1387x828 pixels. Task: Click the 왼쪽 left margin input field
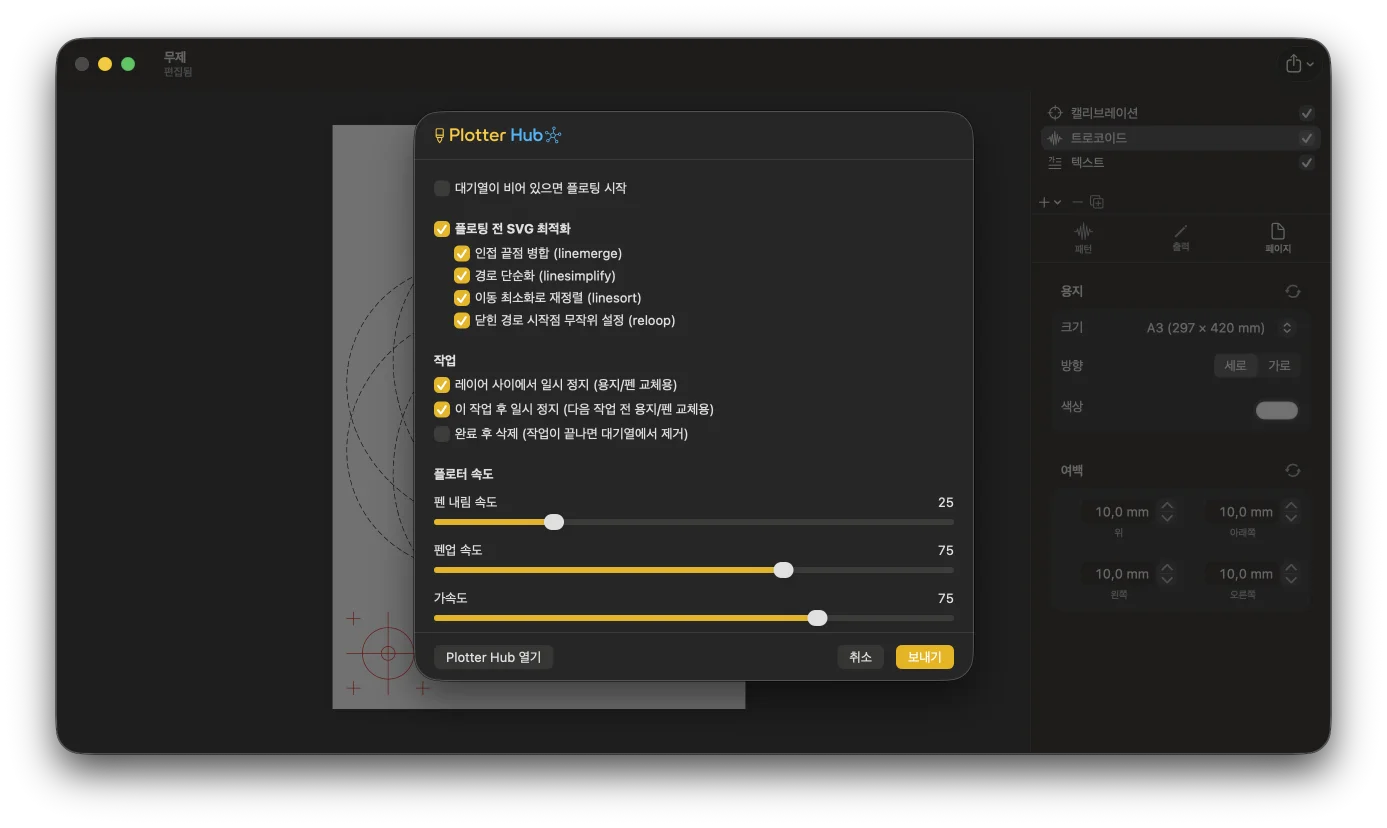coord(1119,574)
